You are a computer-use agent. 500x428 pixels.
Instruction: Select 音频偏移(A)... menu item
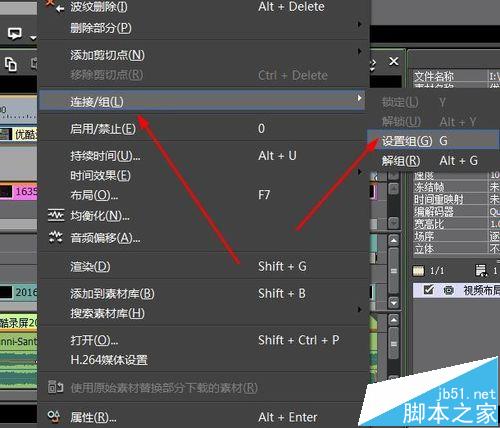pyautogui.click(x=203, y=238)
